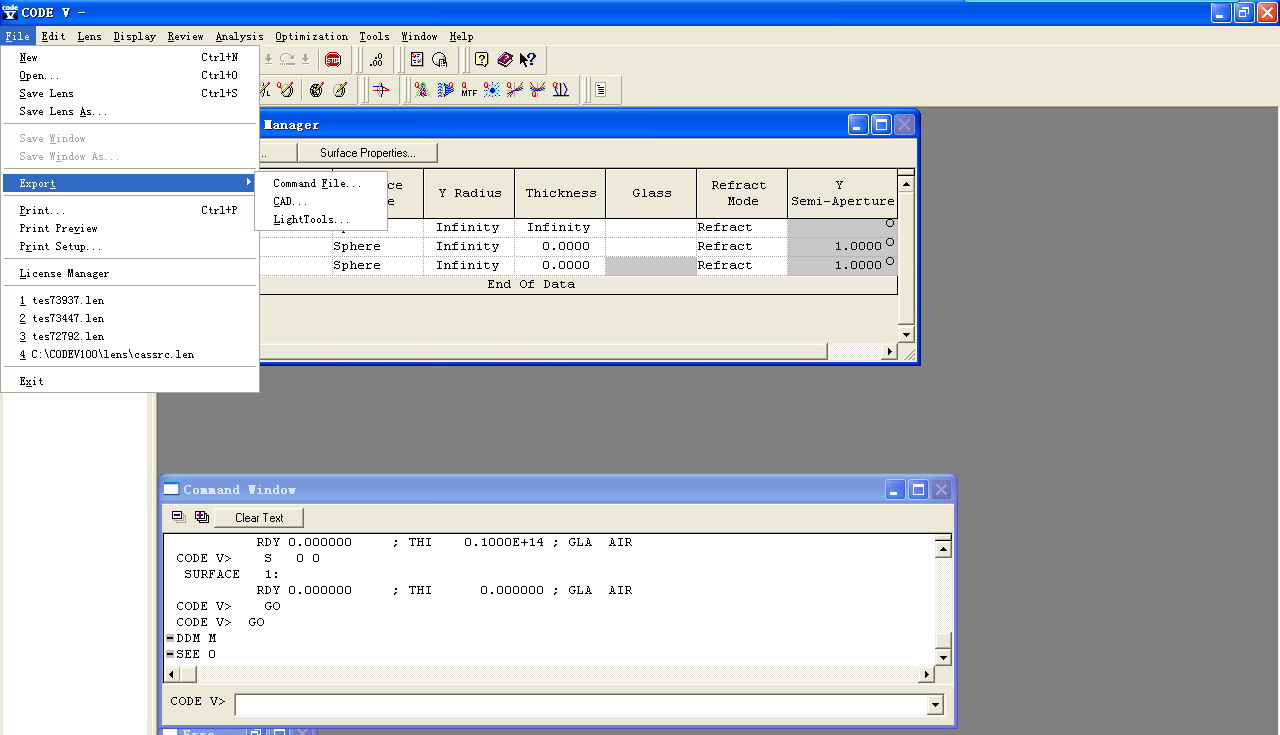Click the globe-with-document toolbar icon

coord(439,60)
